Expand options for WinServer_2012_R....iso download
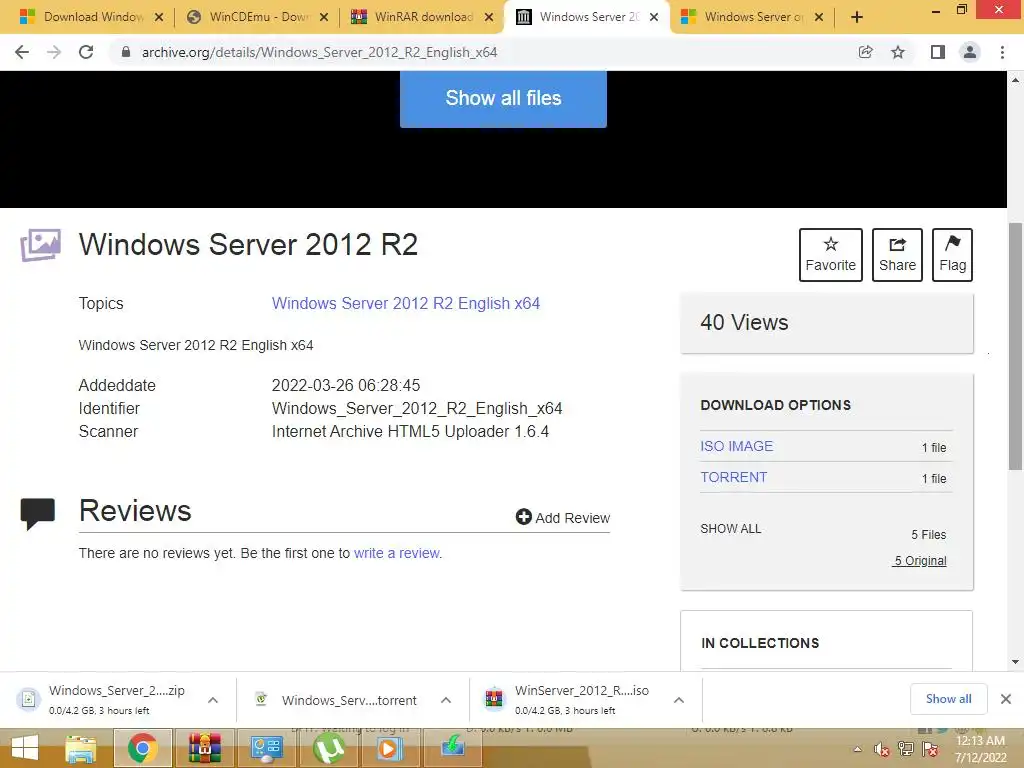The height and width of the screenshot is (768, 1024). [x=679, y=700]
